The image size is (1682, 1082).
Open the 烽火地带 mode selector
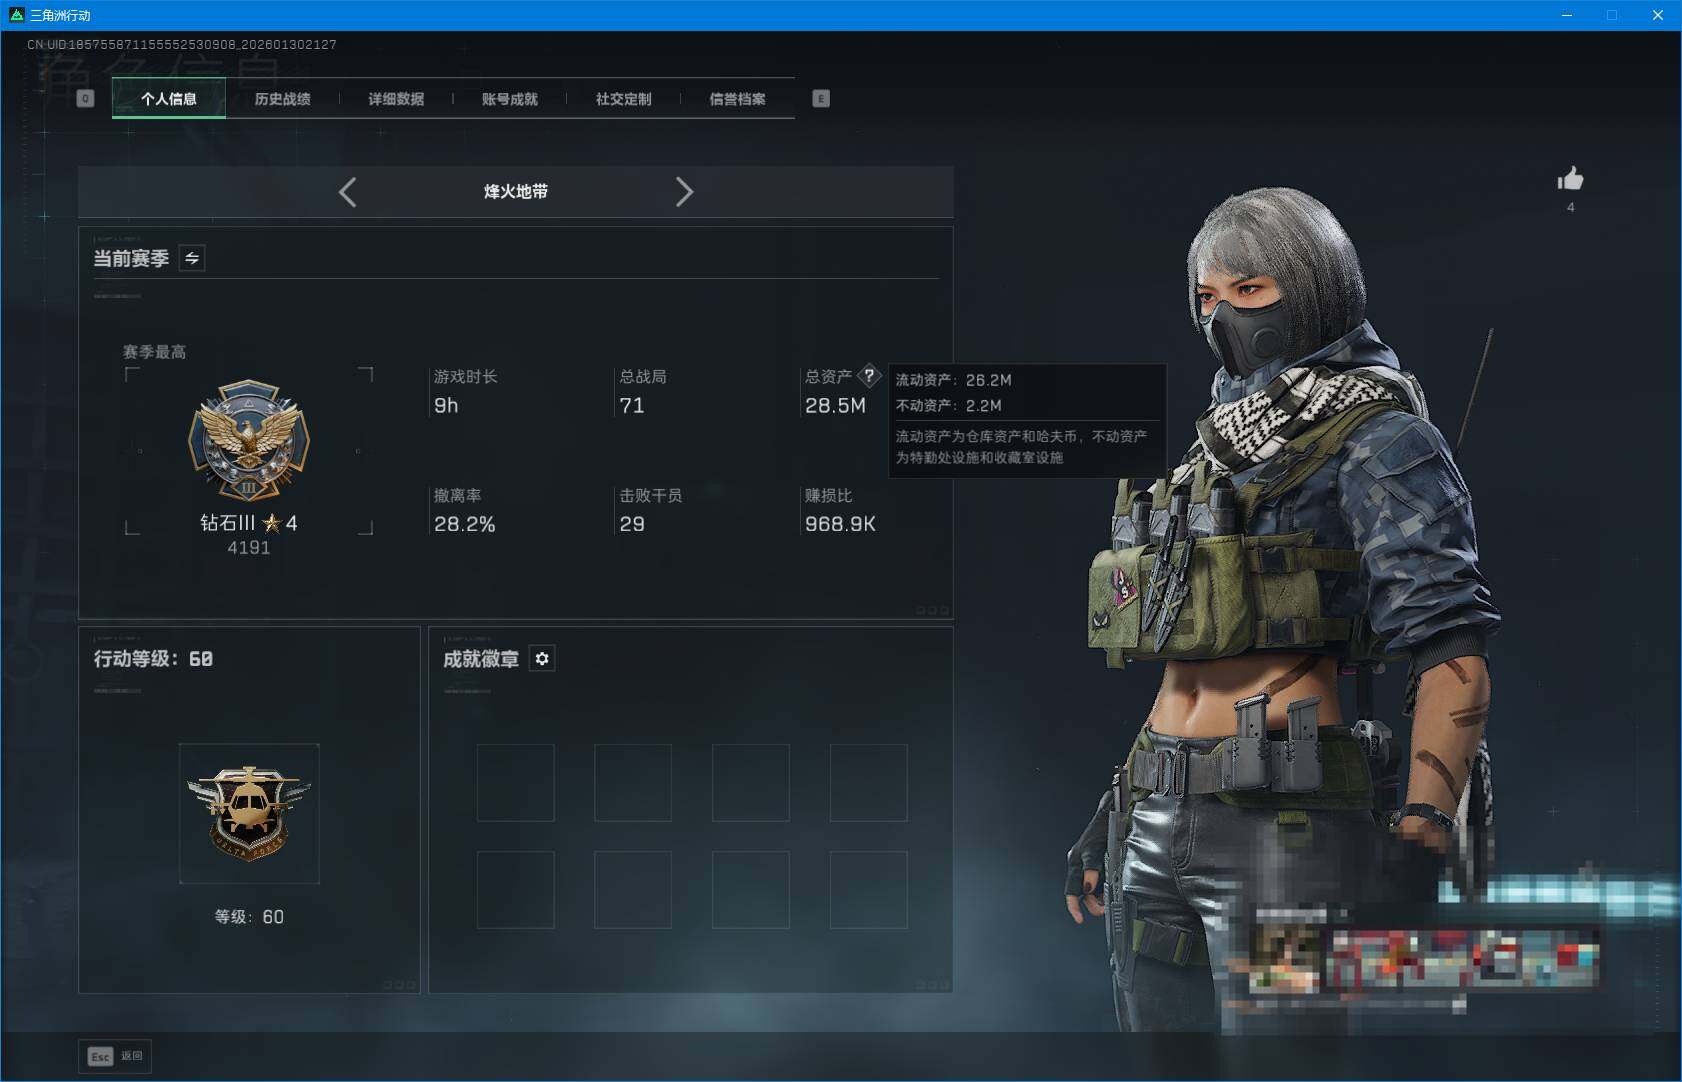(516, 192)
